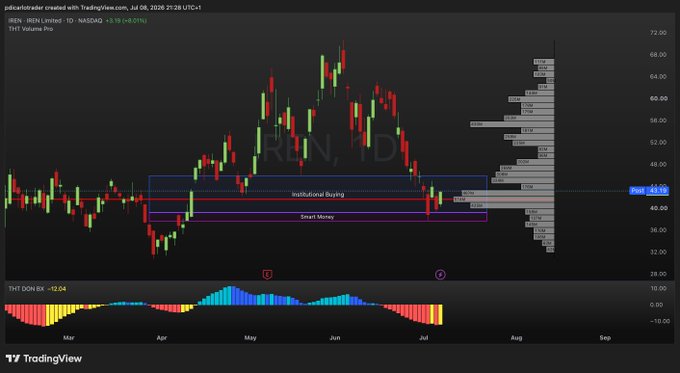
Task: Select the Smart Money zone label
Action: [x=317, y=217]
